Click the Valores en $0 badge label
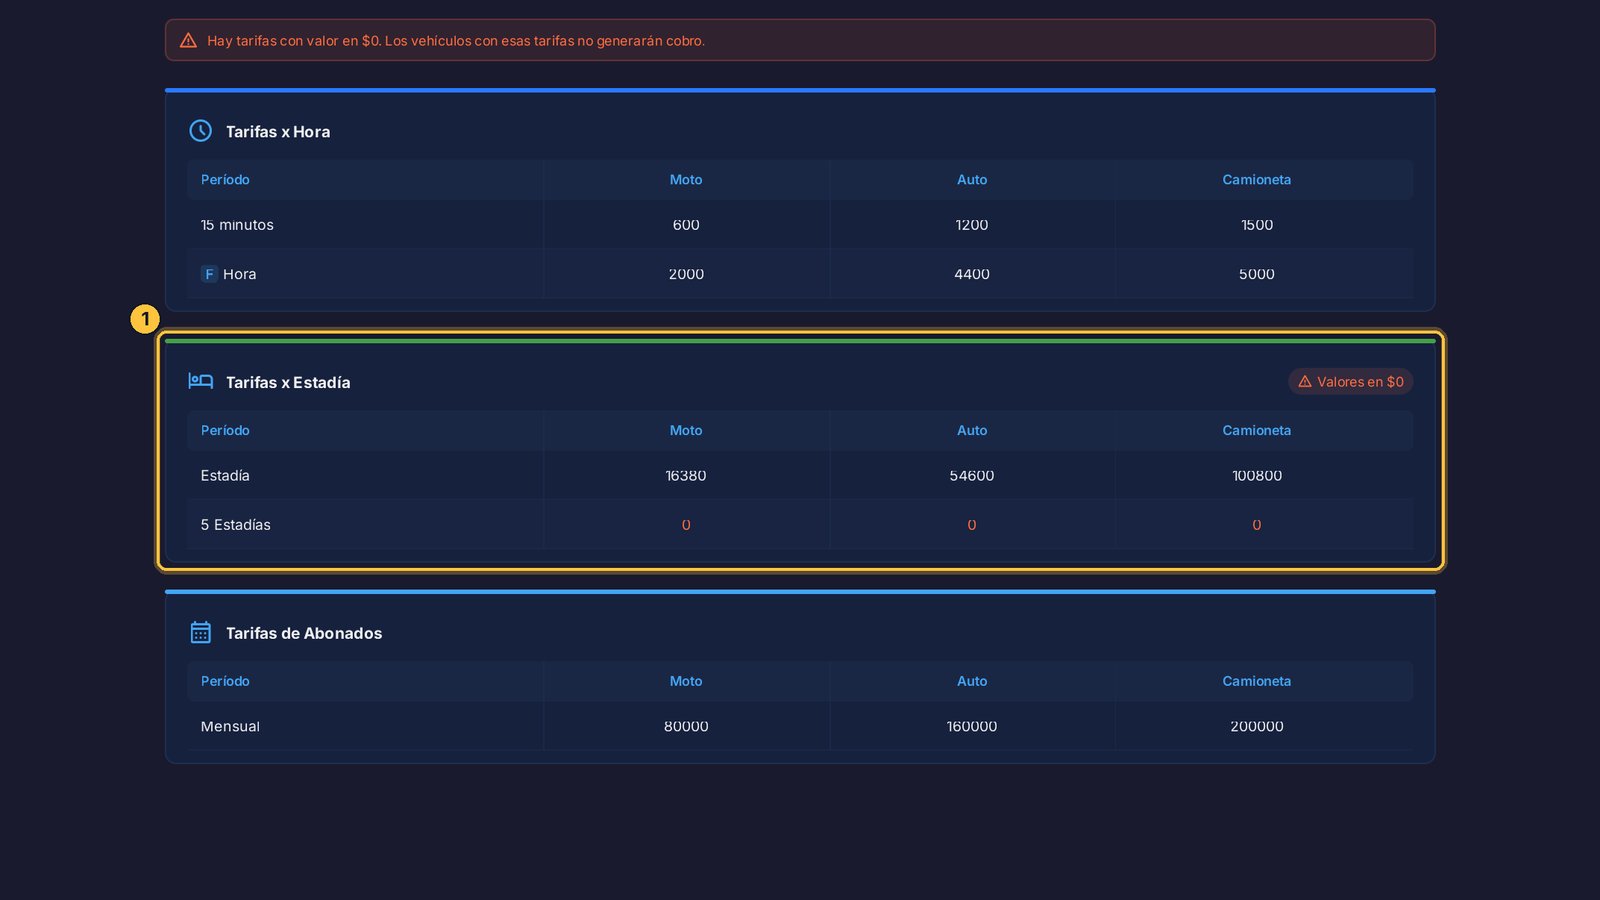The image size is (1600, 900). (x=1360, y=382)
